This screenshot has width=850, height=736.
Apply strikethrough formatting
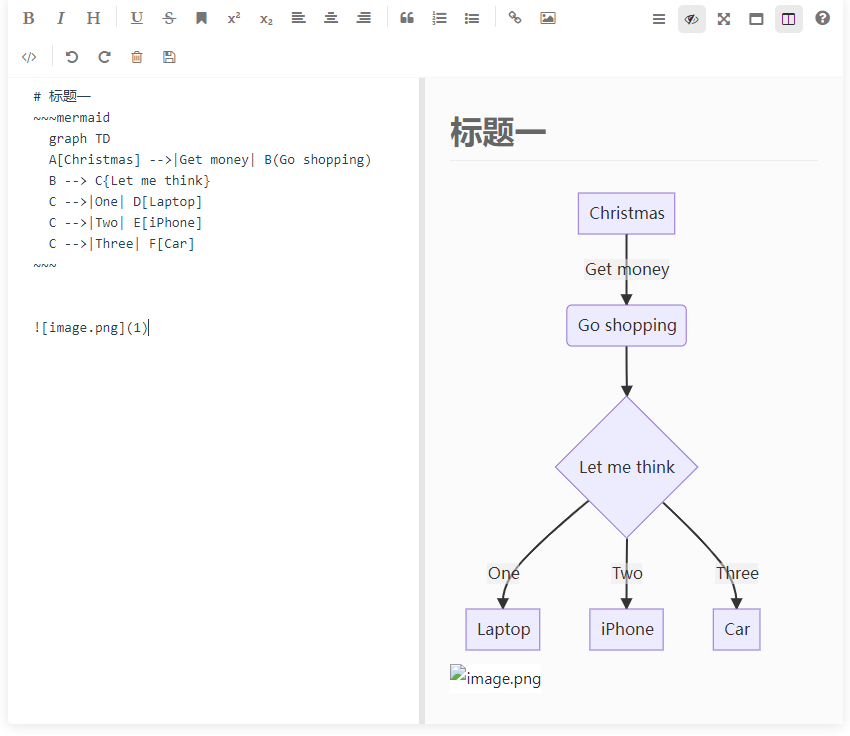point(169,18)
